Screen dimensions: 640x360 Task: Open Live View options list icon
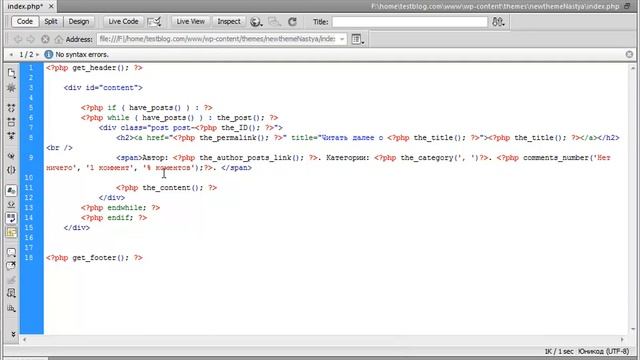pyautogui.click(x=358, y=39)
